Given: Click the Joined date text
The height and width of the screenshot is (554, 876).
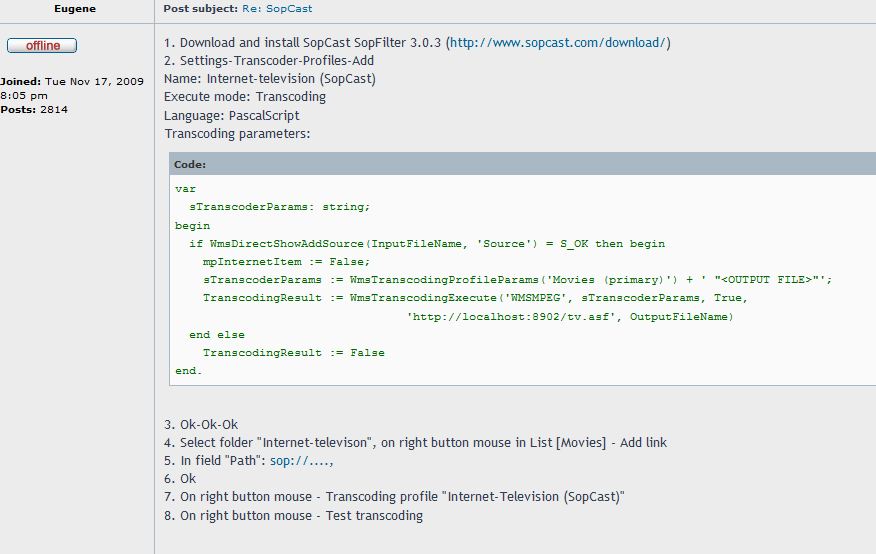Looking at the screenshot, I should 72,88.
